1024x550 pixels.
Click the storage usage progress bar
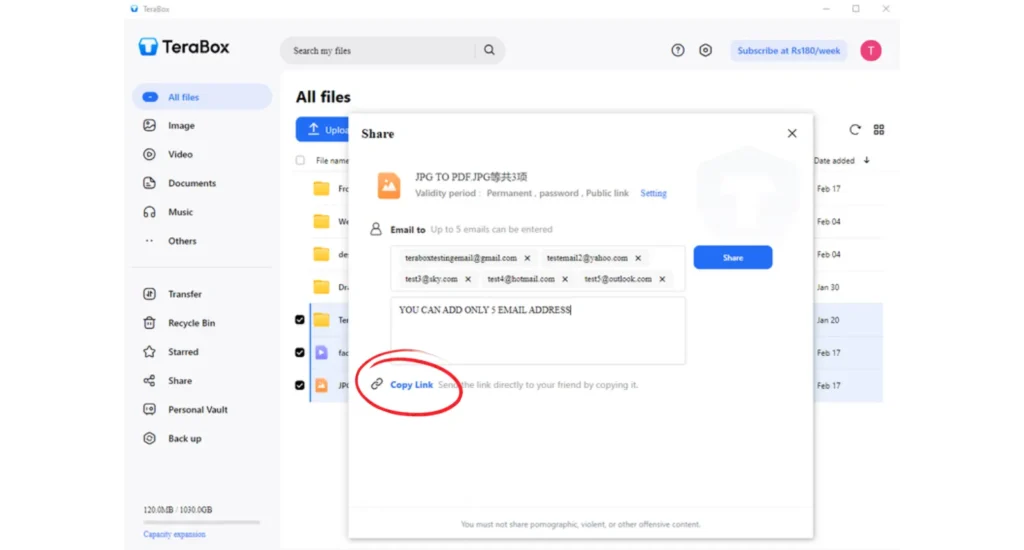click(202, 522)
